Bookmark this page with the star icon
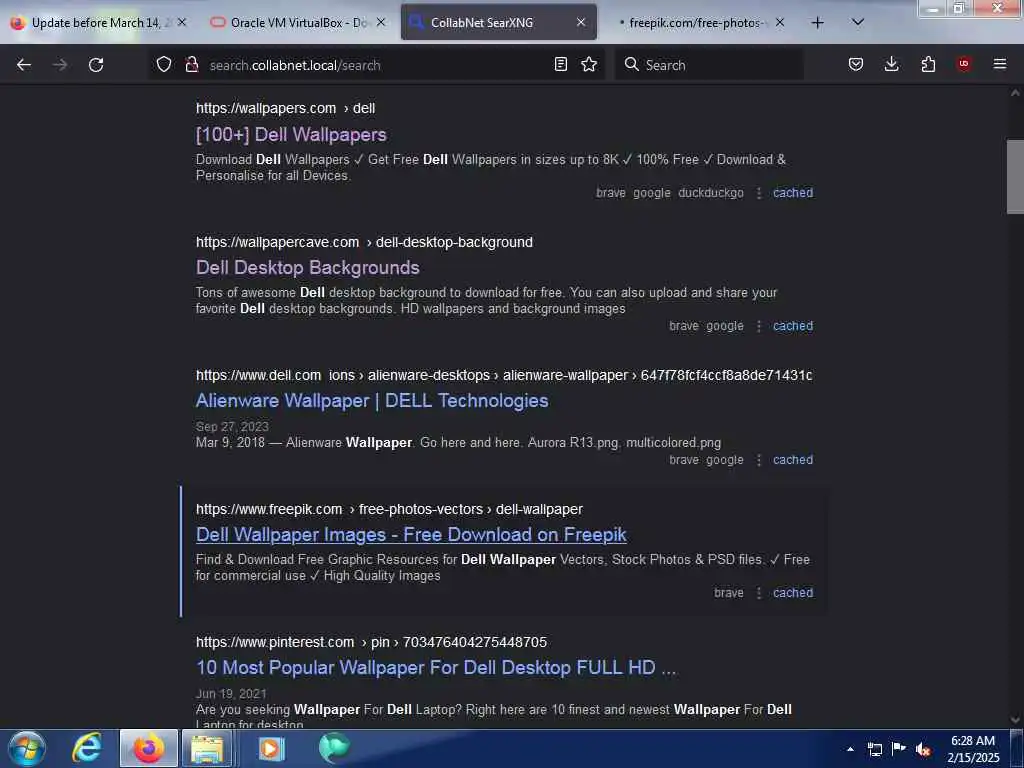 [589, 64]
